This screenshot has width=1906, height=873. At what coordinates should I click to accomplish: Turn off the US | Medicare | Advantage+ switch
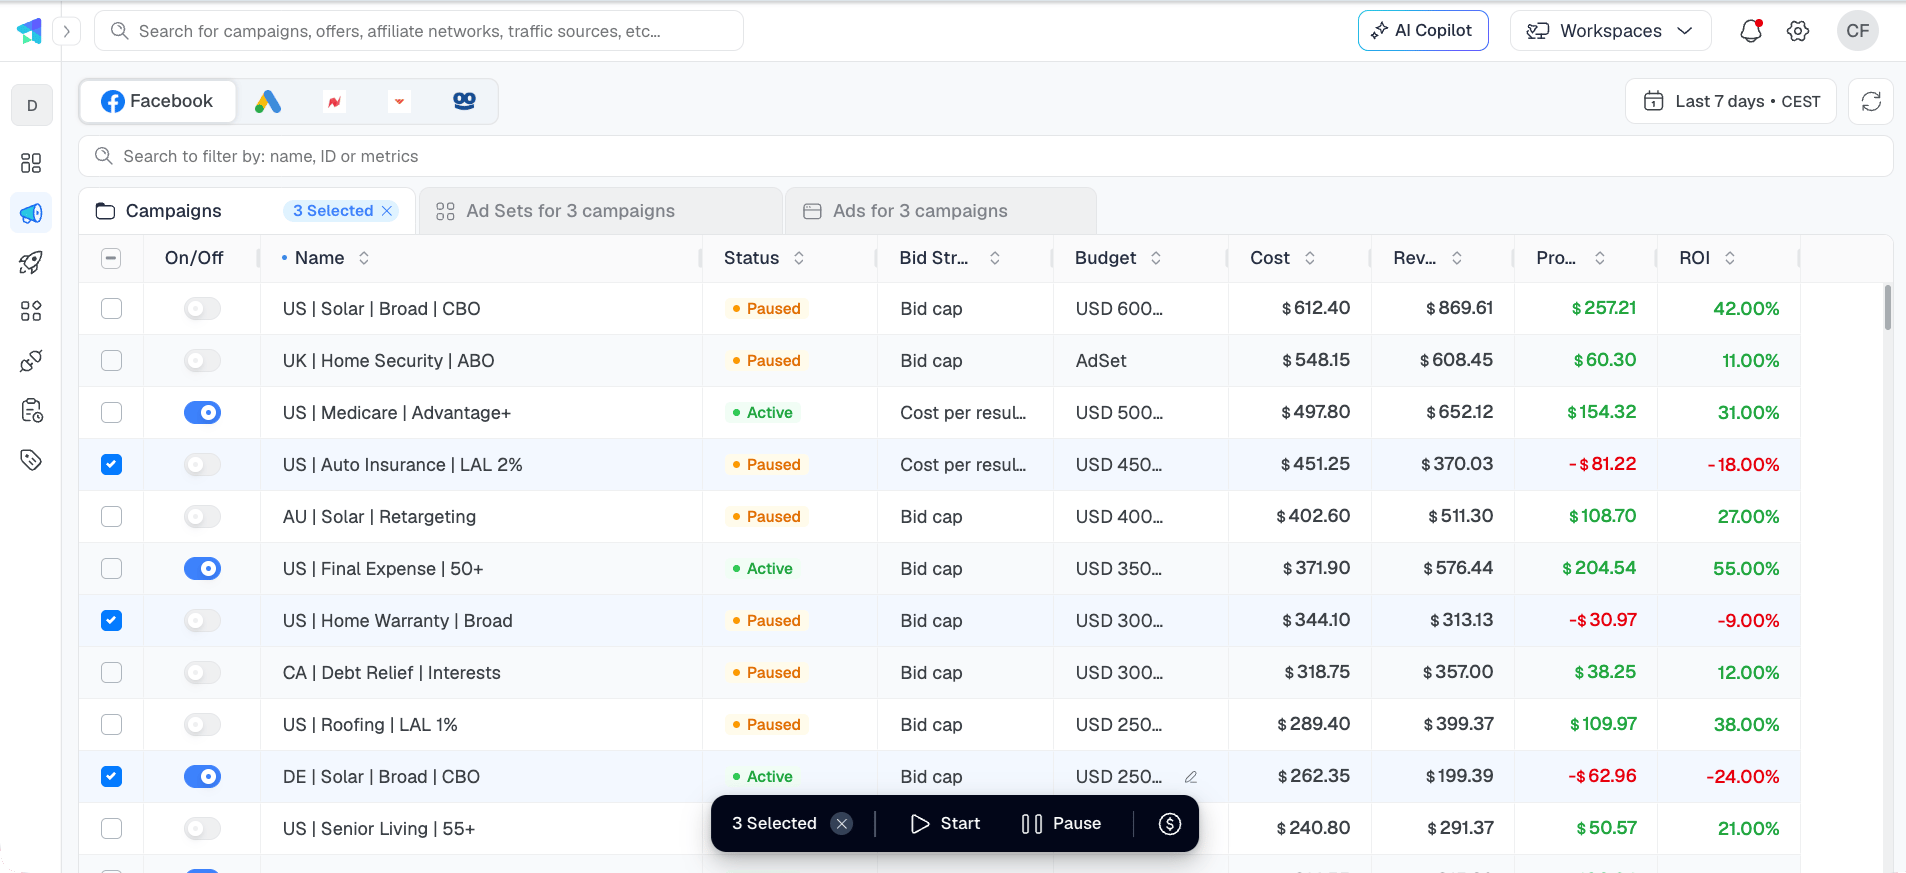[202, 413]
